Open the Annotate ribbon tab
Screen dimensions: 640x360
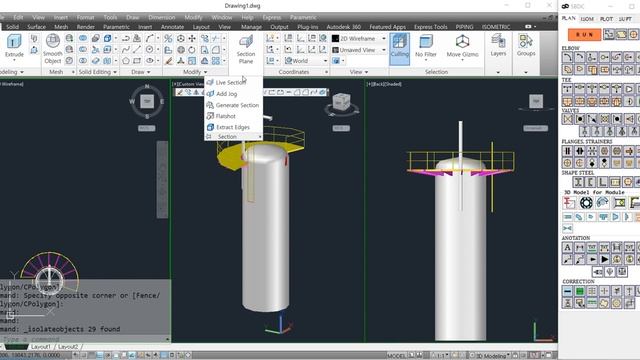pos(172,27)
